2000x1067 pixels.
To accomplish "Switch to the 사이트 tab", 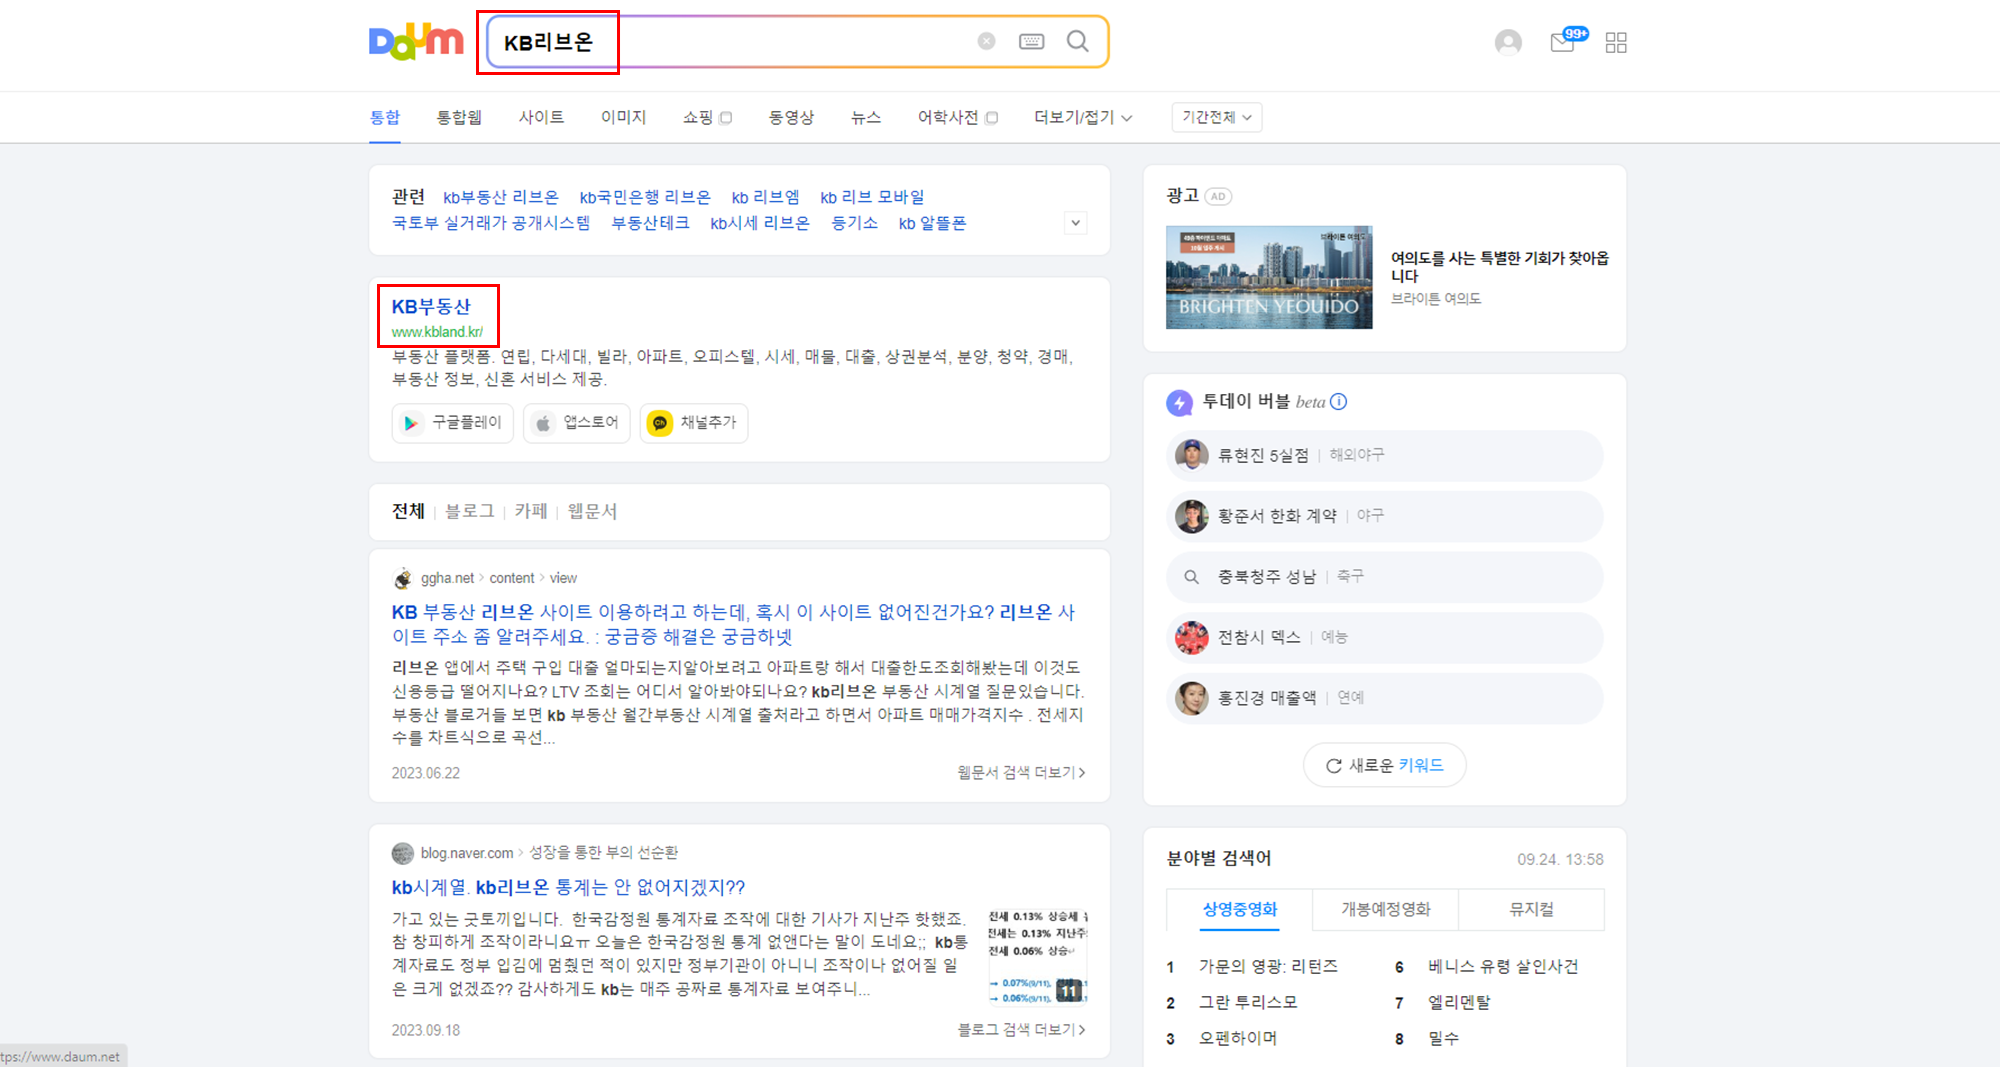I will pyautogui.click(x=541, y=117).
